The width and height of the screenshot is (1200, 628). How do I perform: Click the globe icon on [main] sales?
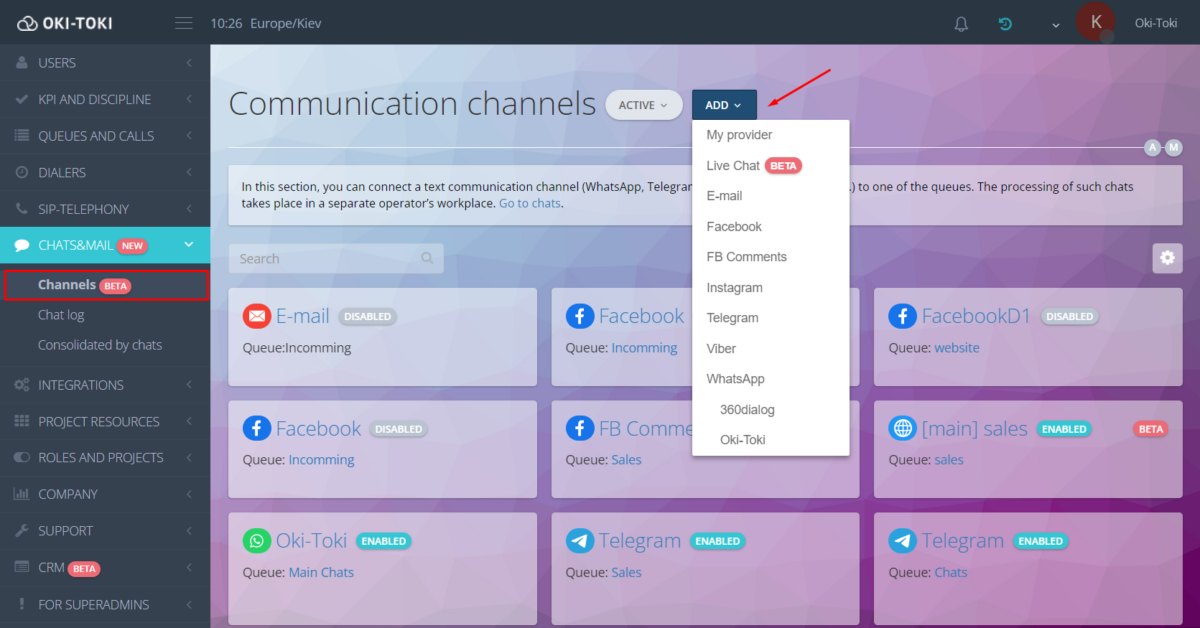(902, 428)
